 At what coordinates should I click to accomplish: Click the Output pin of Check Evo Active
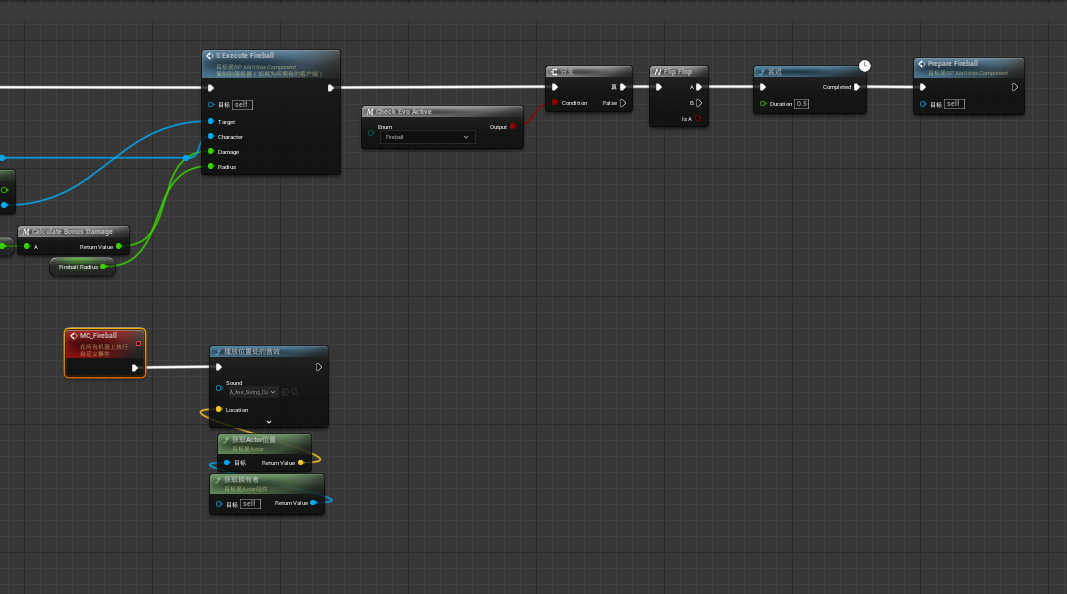pos(513,127)
